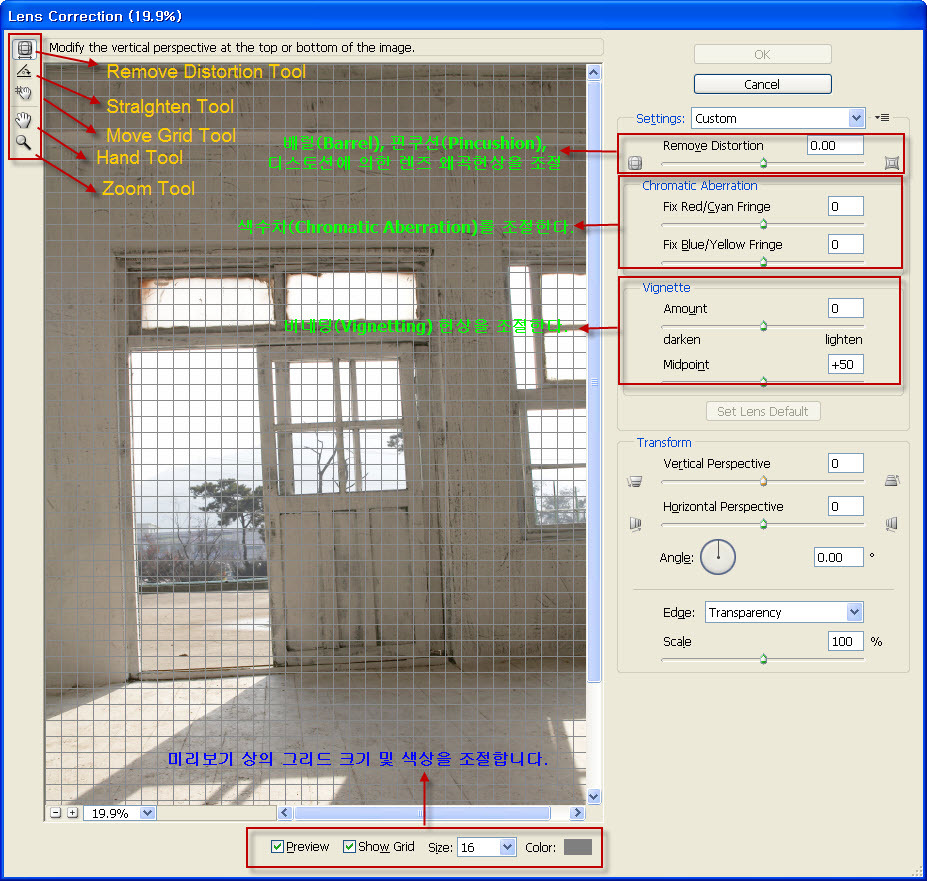
Task: Zoom out with the minus button
Action: point(55,813)
